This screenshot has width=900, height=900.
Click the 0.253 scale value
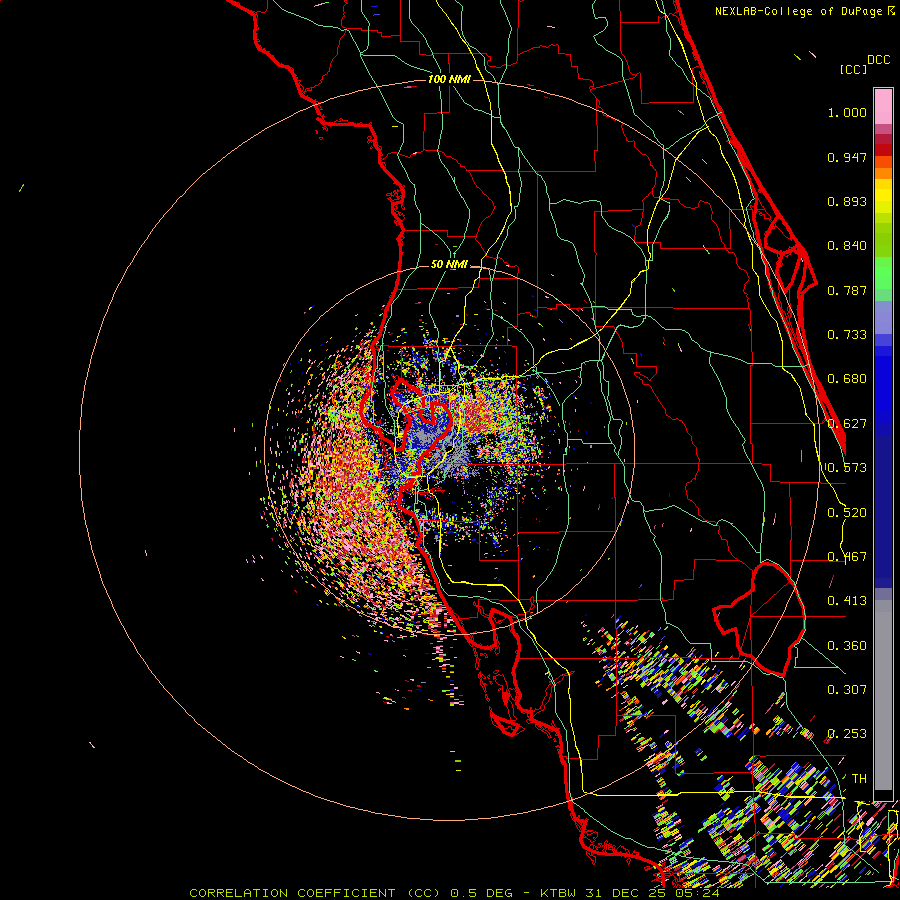(847, 734)
